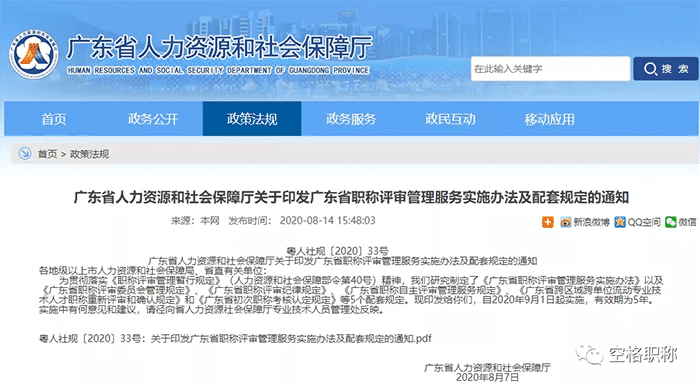Viewport: 700px width, 385px height.
Task: Click the Guangdong HRSS department logo emblem
Action: pos(34,54)
